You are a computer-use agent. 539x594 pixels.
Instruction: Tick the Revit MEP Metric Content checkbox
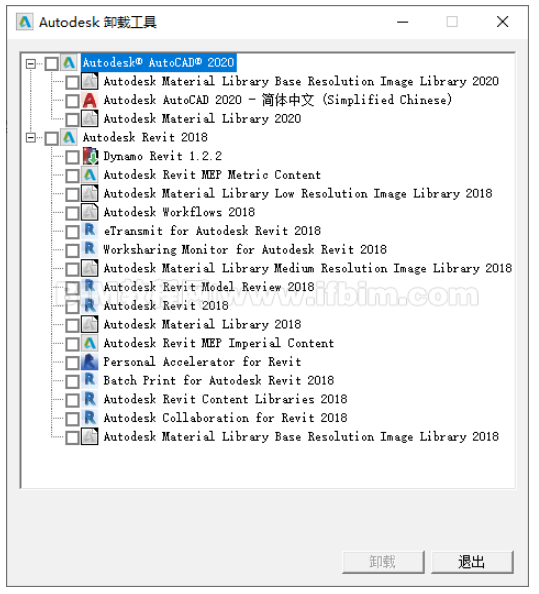(x=72, y=176)
